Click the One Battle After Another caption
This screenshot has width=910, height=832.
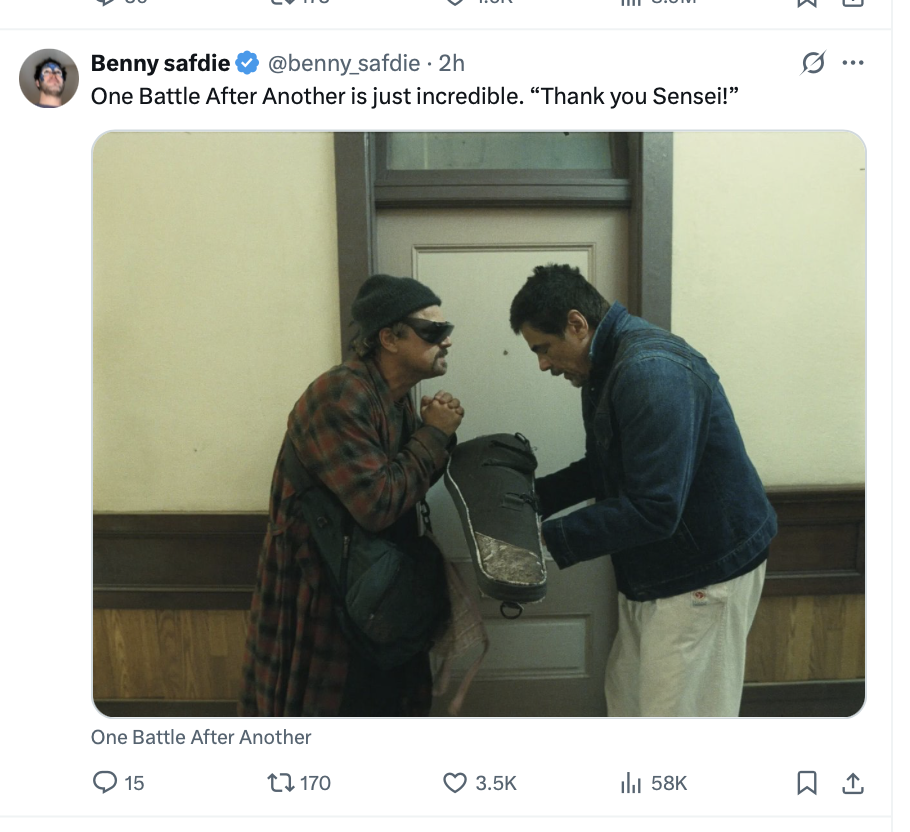(201, 737)
